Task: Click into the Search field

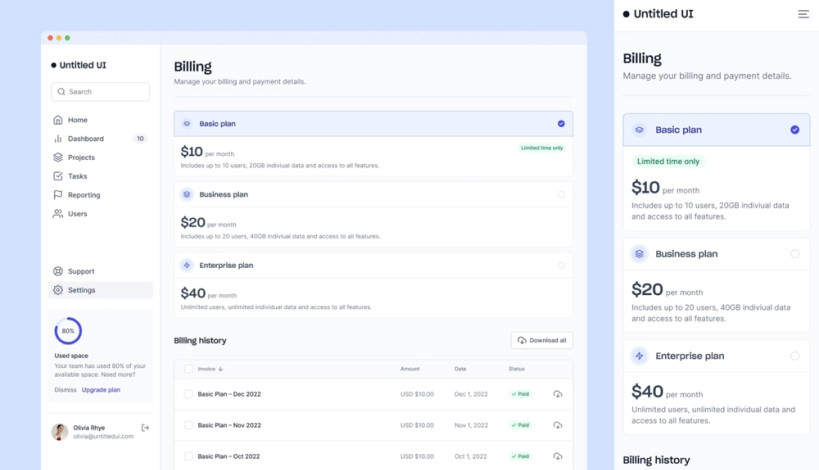Action: pos(100,92)
